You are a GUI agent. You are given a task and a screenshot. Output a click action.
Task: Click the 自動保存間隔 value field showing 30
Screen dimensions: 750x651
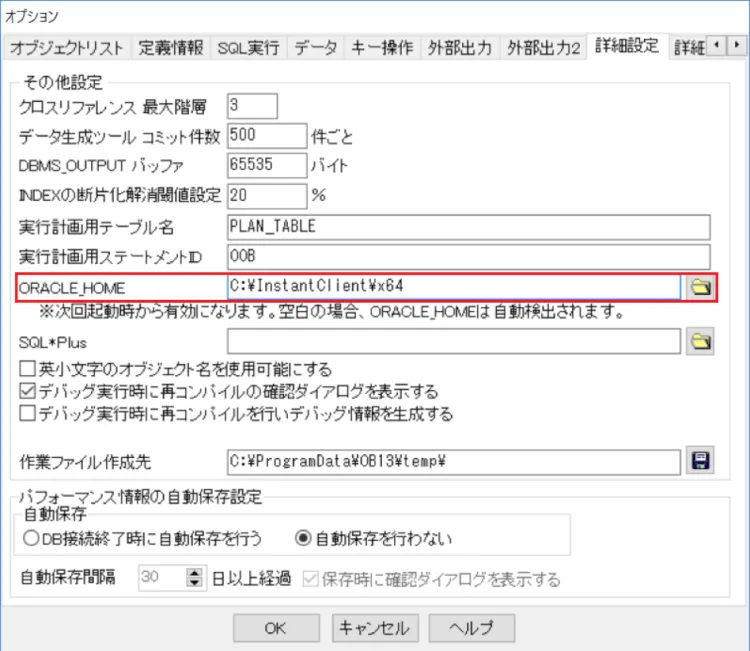click(x=162, y=578)
